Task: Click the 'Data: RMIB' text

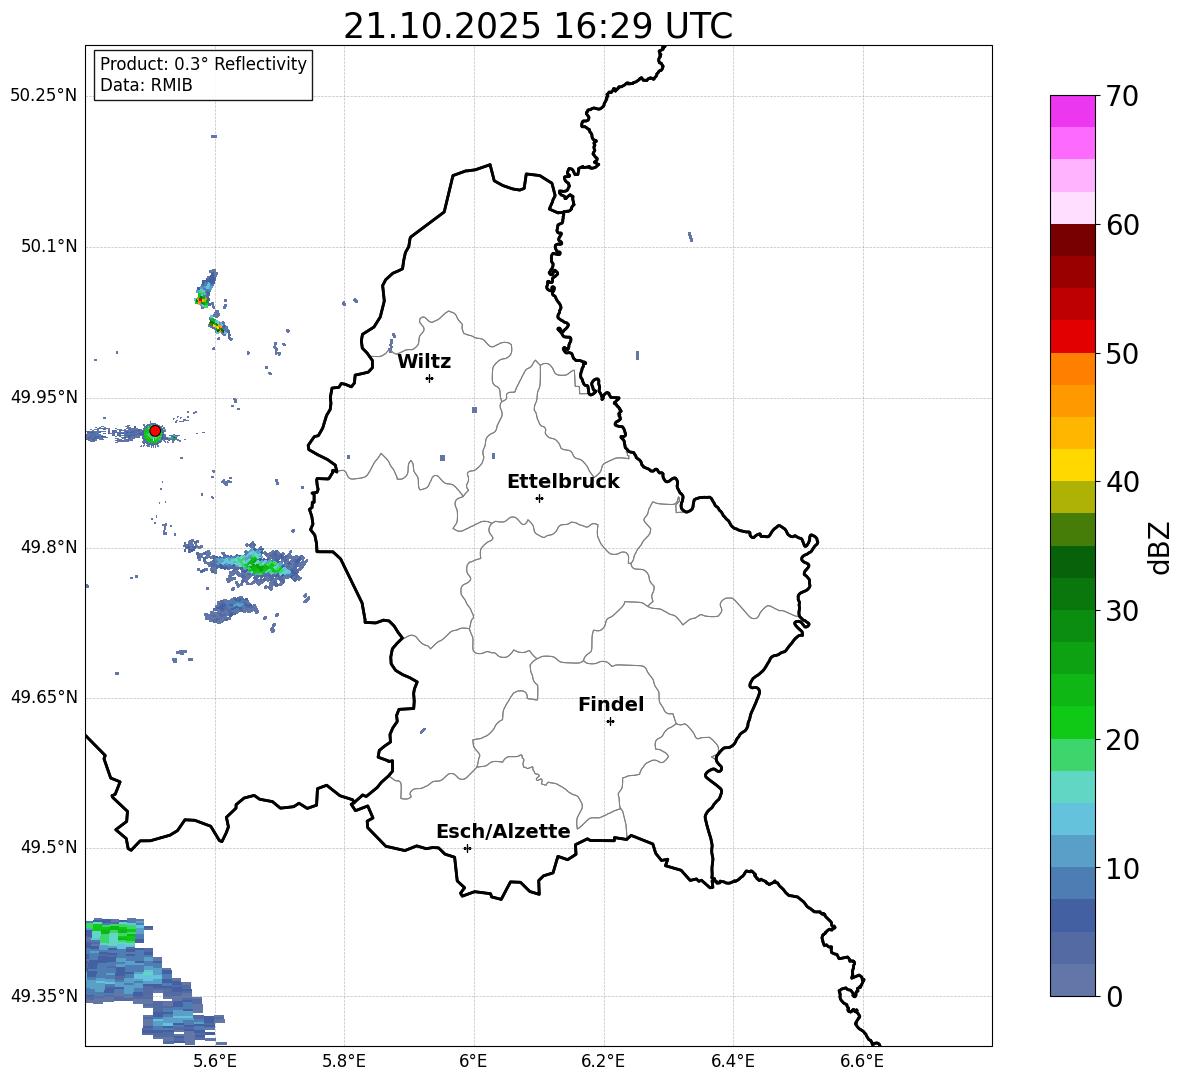Action: 146,85
